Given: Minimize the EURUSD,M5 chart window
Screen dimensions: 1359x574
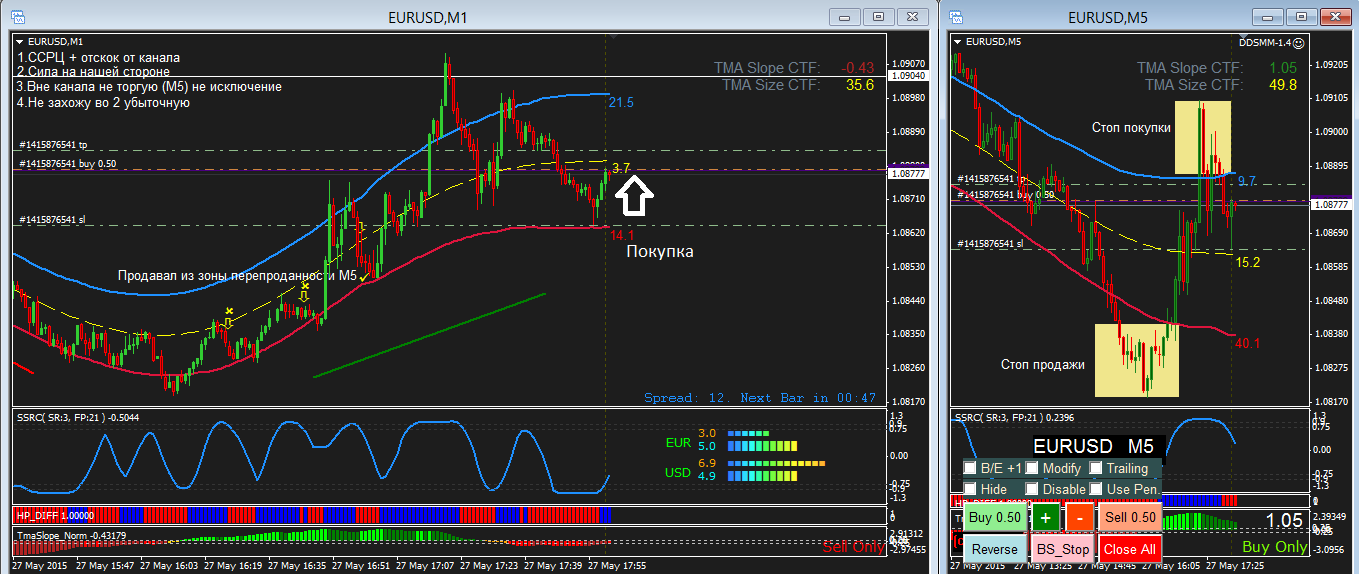Looking at the screenshot, I should (x=1267, y=16).
